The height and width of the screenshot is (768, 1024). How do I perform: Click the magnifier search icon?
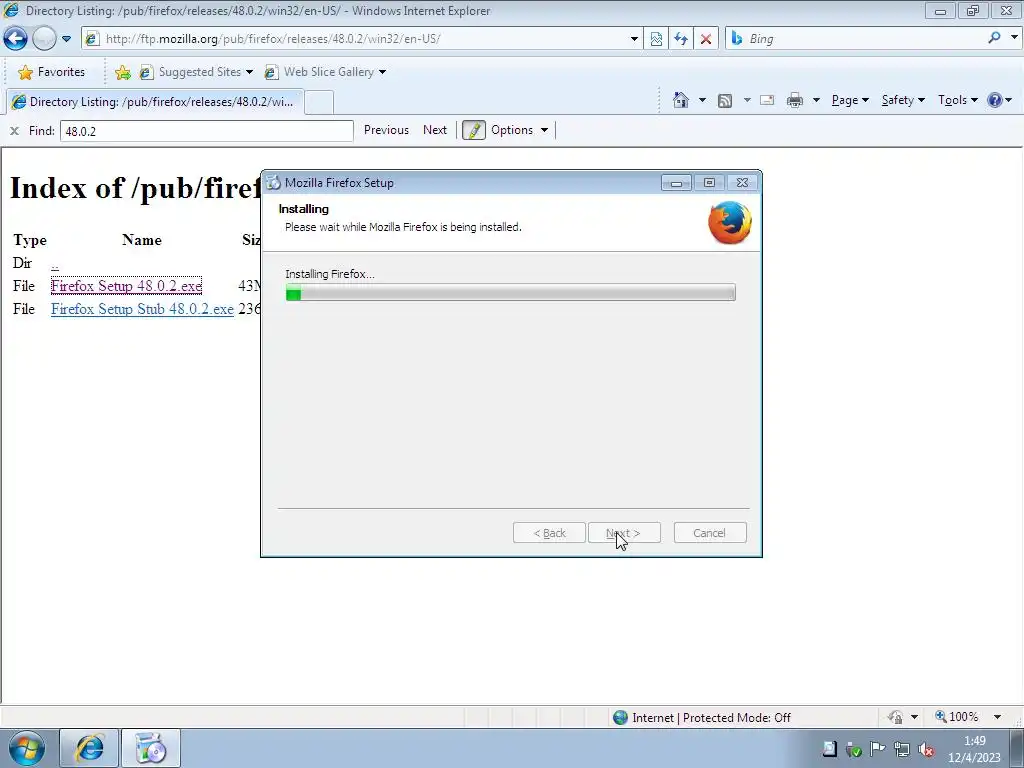point(994,38)
